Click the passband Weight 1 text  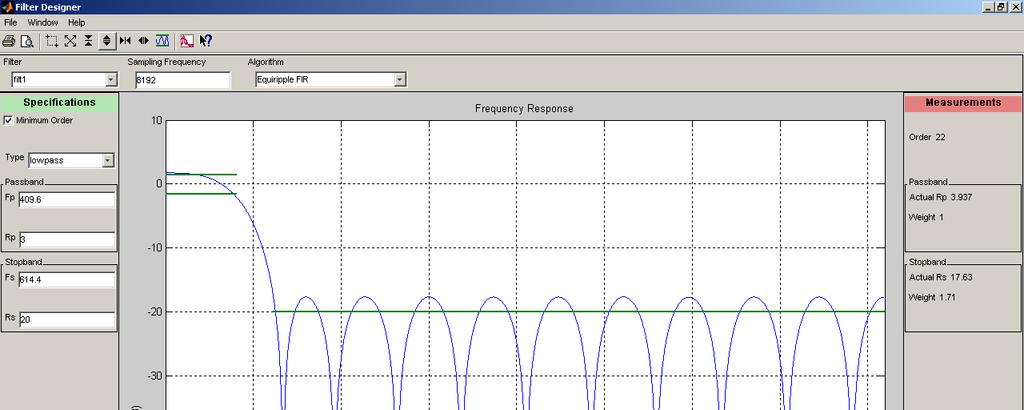[926, 217]
